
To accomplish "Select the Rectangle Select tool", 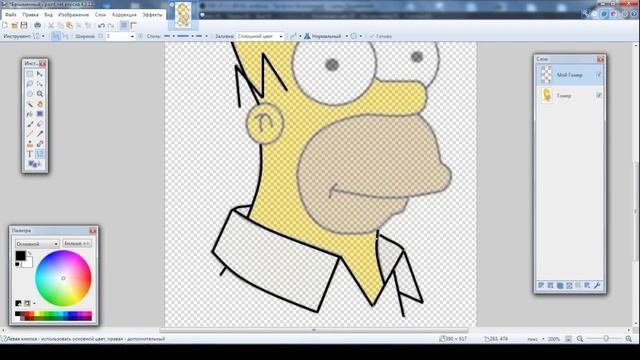I will (30, 74).
